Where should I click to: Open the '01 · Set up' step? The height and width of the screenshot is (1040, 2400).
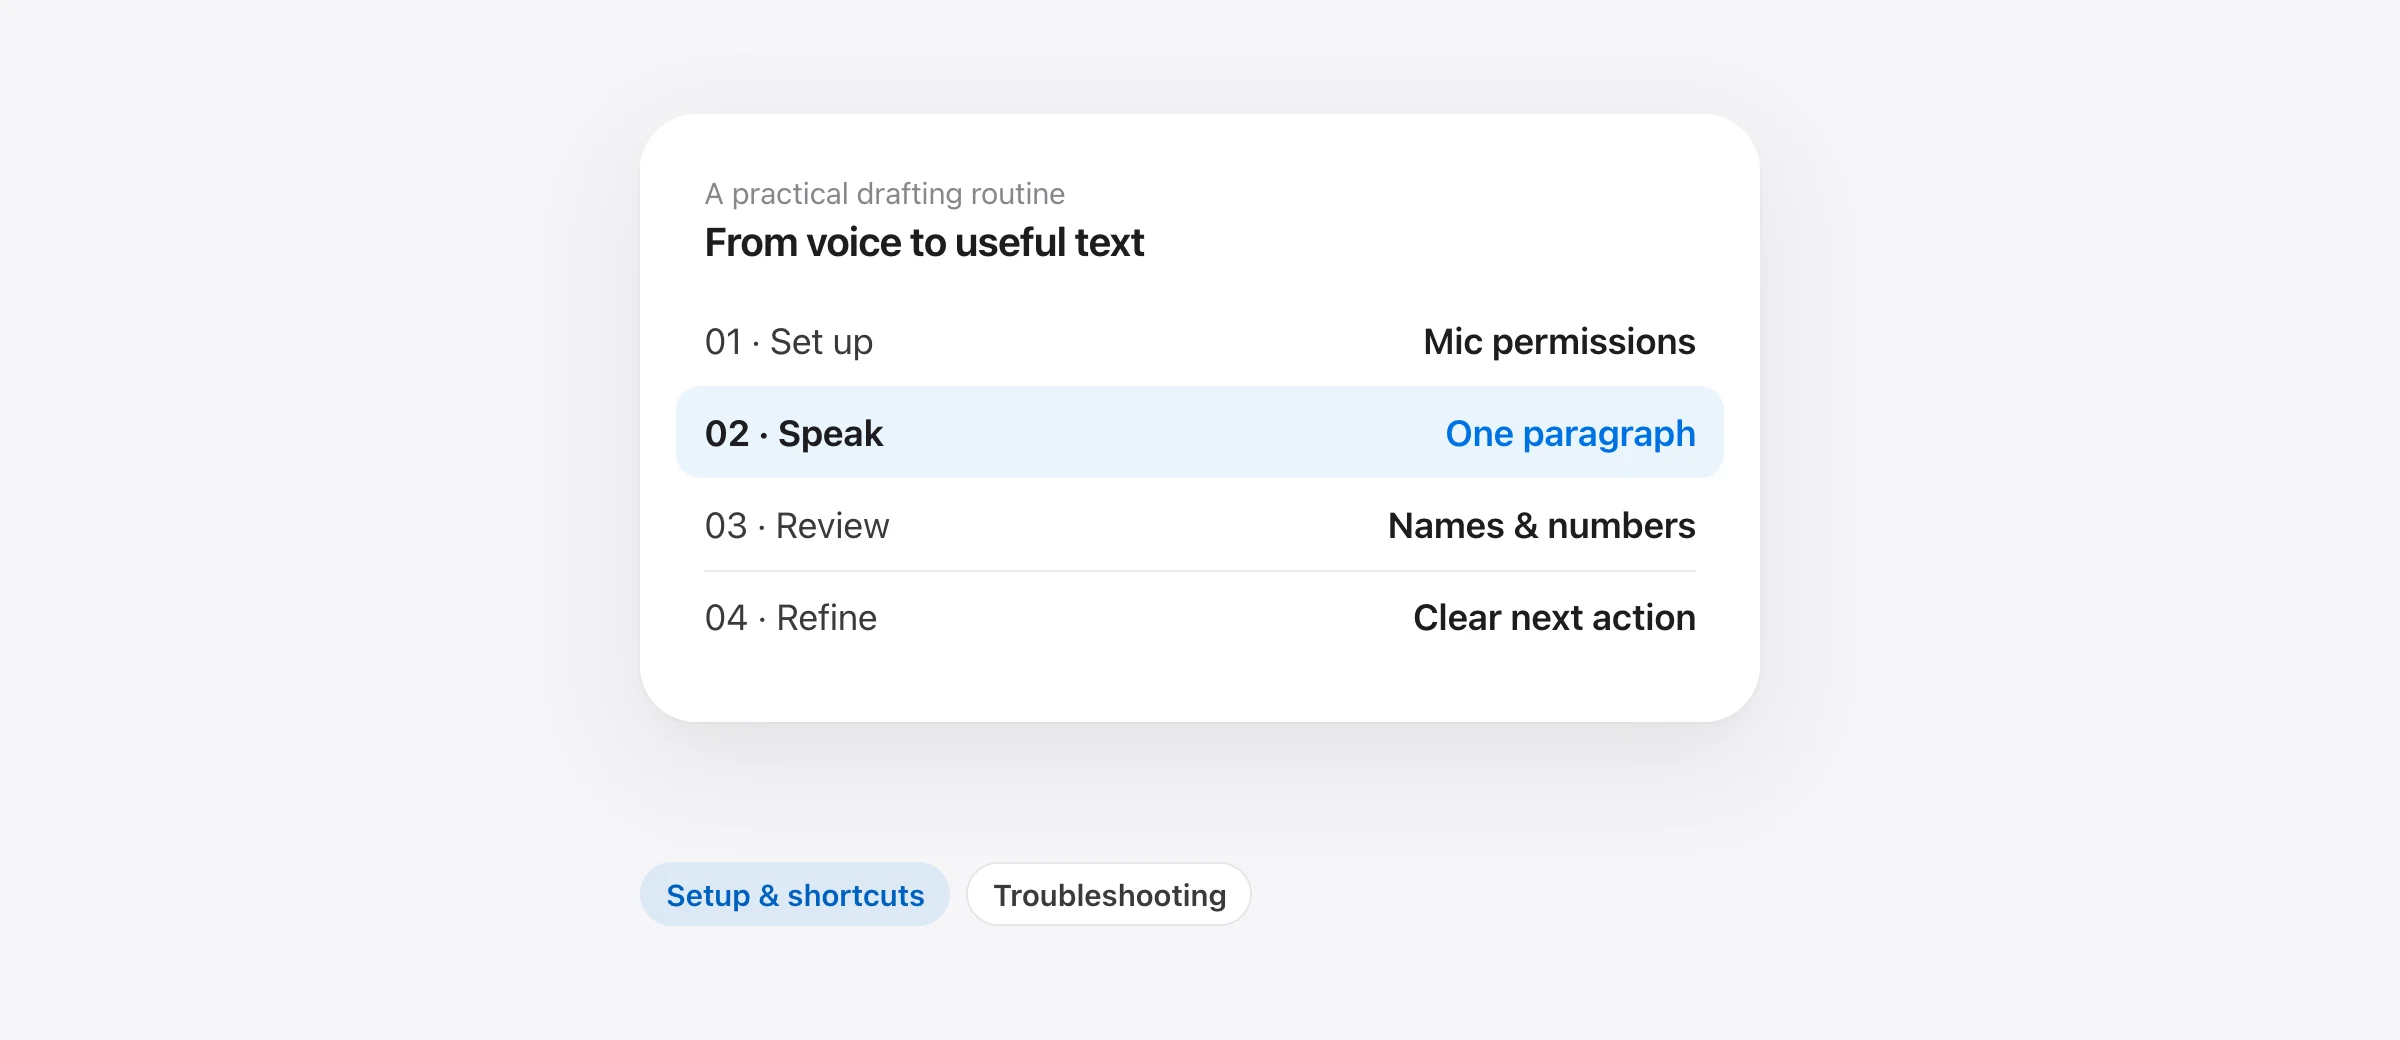click(1200, 341)
